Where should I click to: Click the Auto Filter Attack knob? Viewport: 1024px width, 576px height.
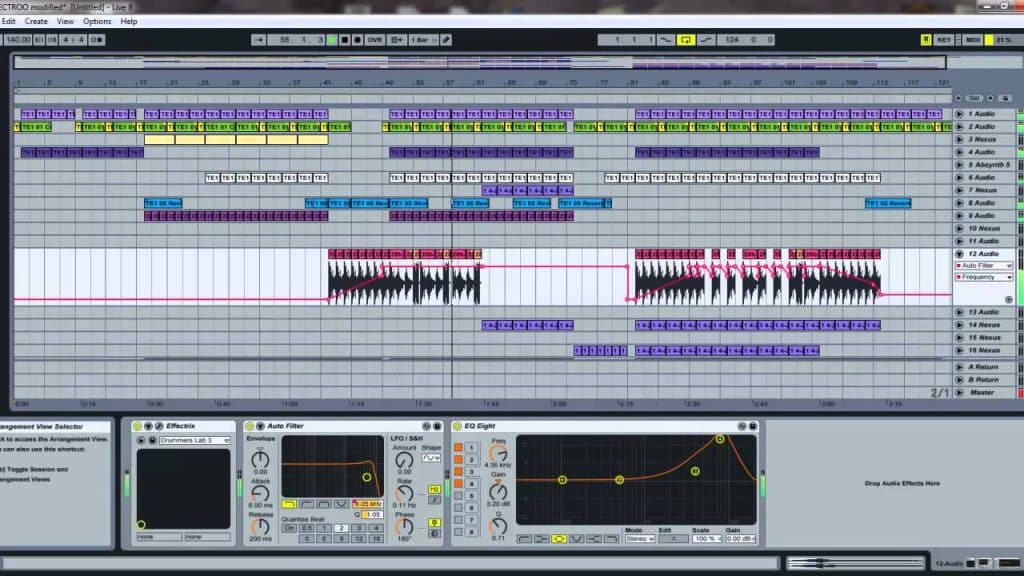[x=260, y=493]
